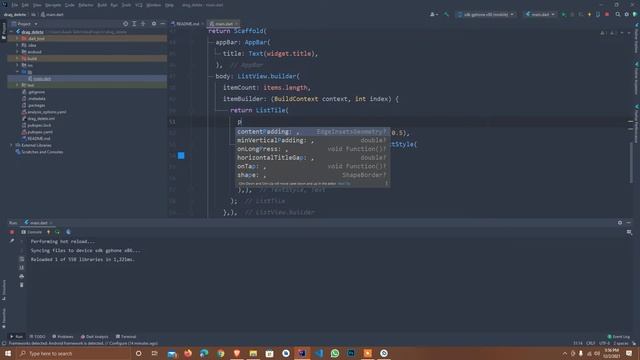This screenshot has height=360, width=640.
Task: Open the Firefox icon in the taskbar
Action: click(x=188, y=353)
